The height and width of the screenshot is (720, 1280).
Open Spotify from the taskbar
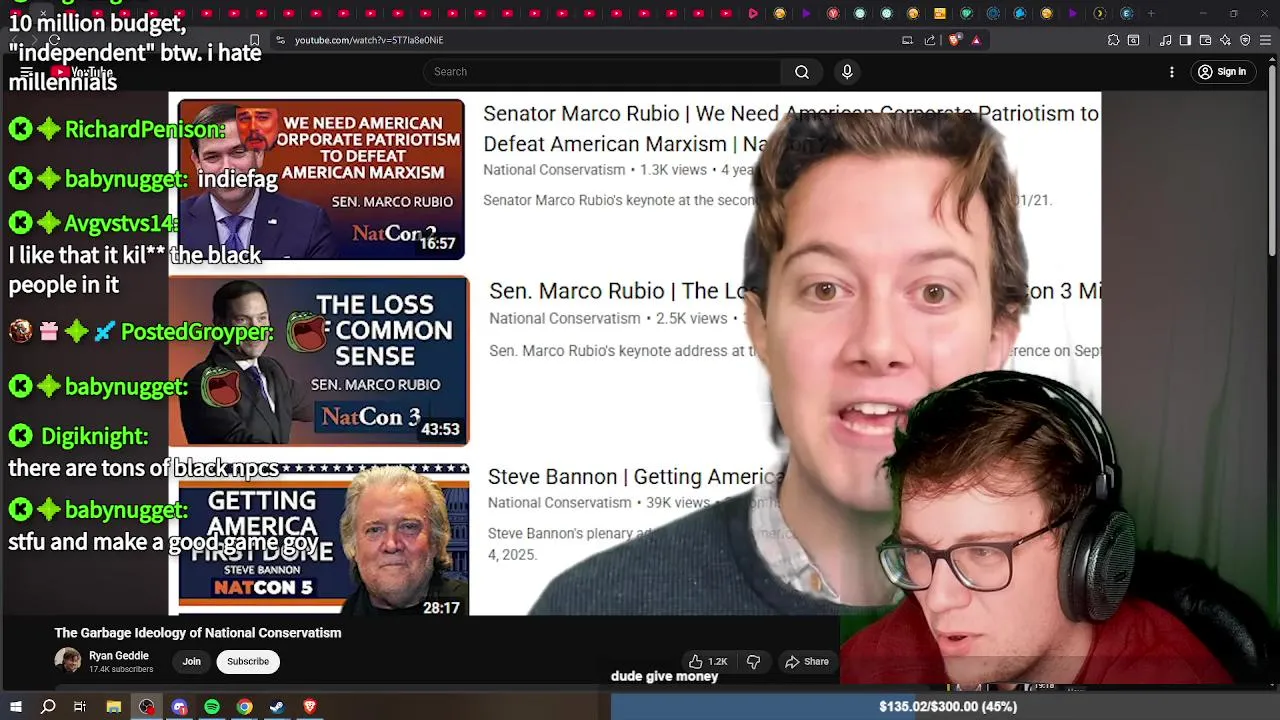click(x=212, y=707)
